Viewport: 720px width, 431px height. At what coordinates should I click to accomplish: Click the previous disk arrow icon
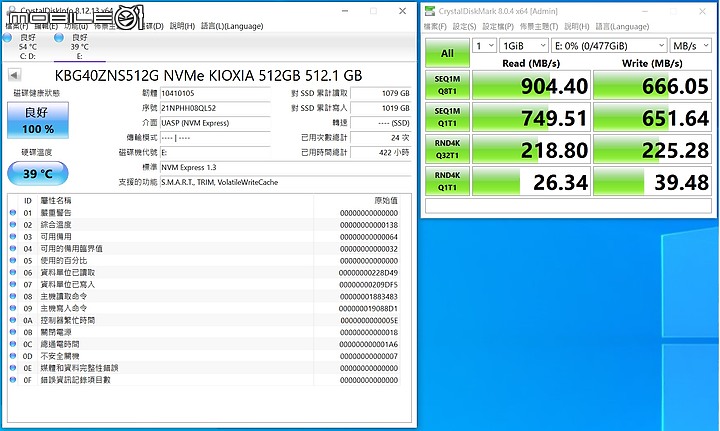click(x=14, y=75)
